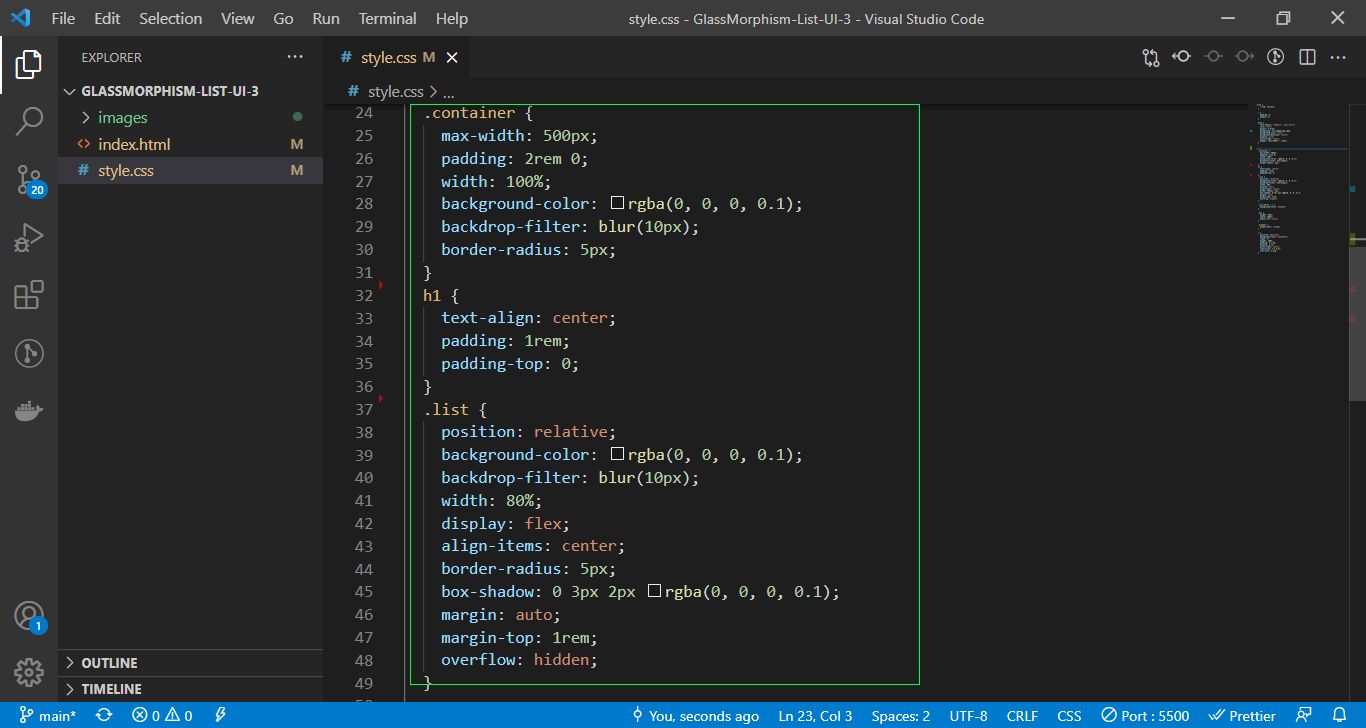Open the Terminal menu
Screen dimensions: 1366x728
pyautogui.click(x=388, y=18)
